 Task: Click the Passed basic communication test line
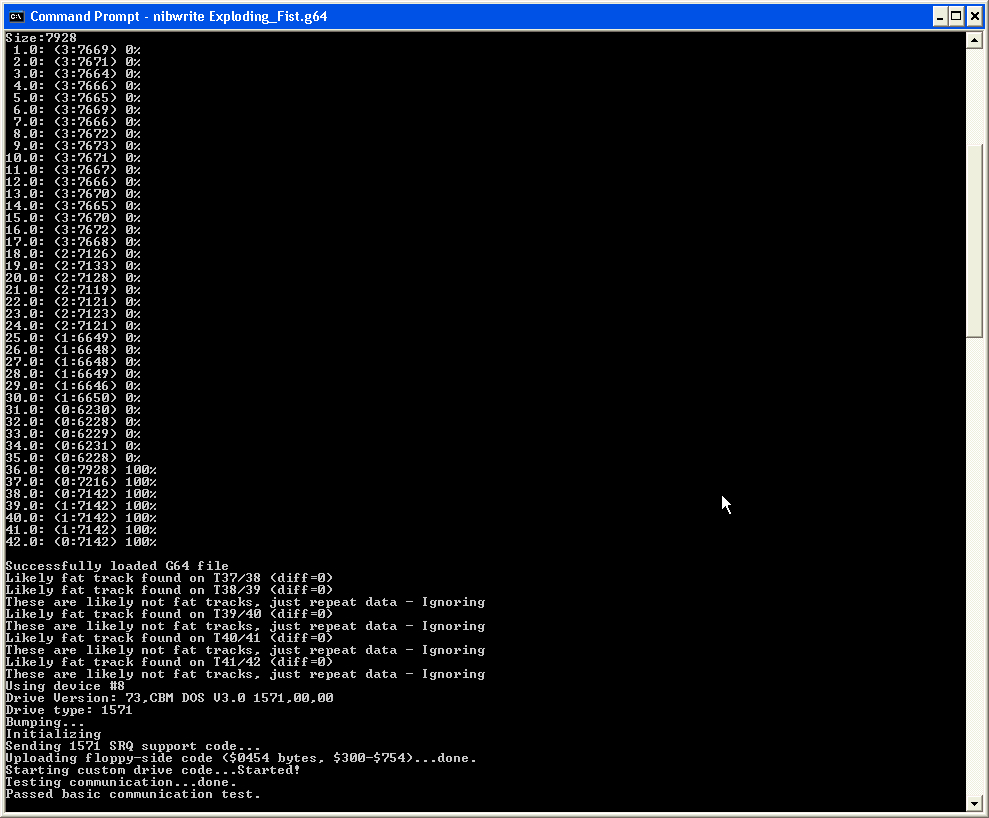point(132,794)
